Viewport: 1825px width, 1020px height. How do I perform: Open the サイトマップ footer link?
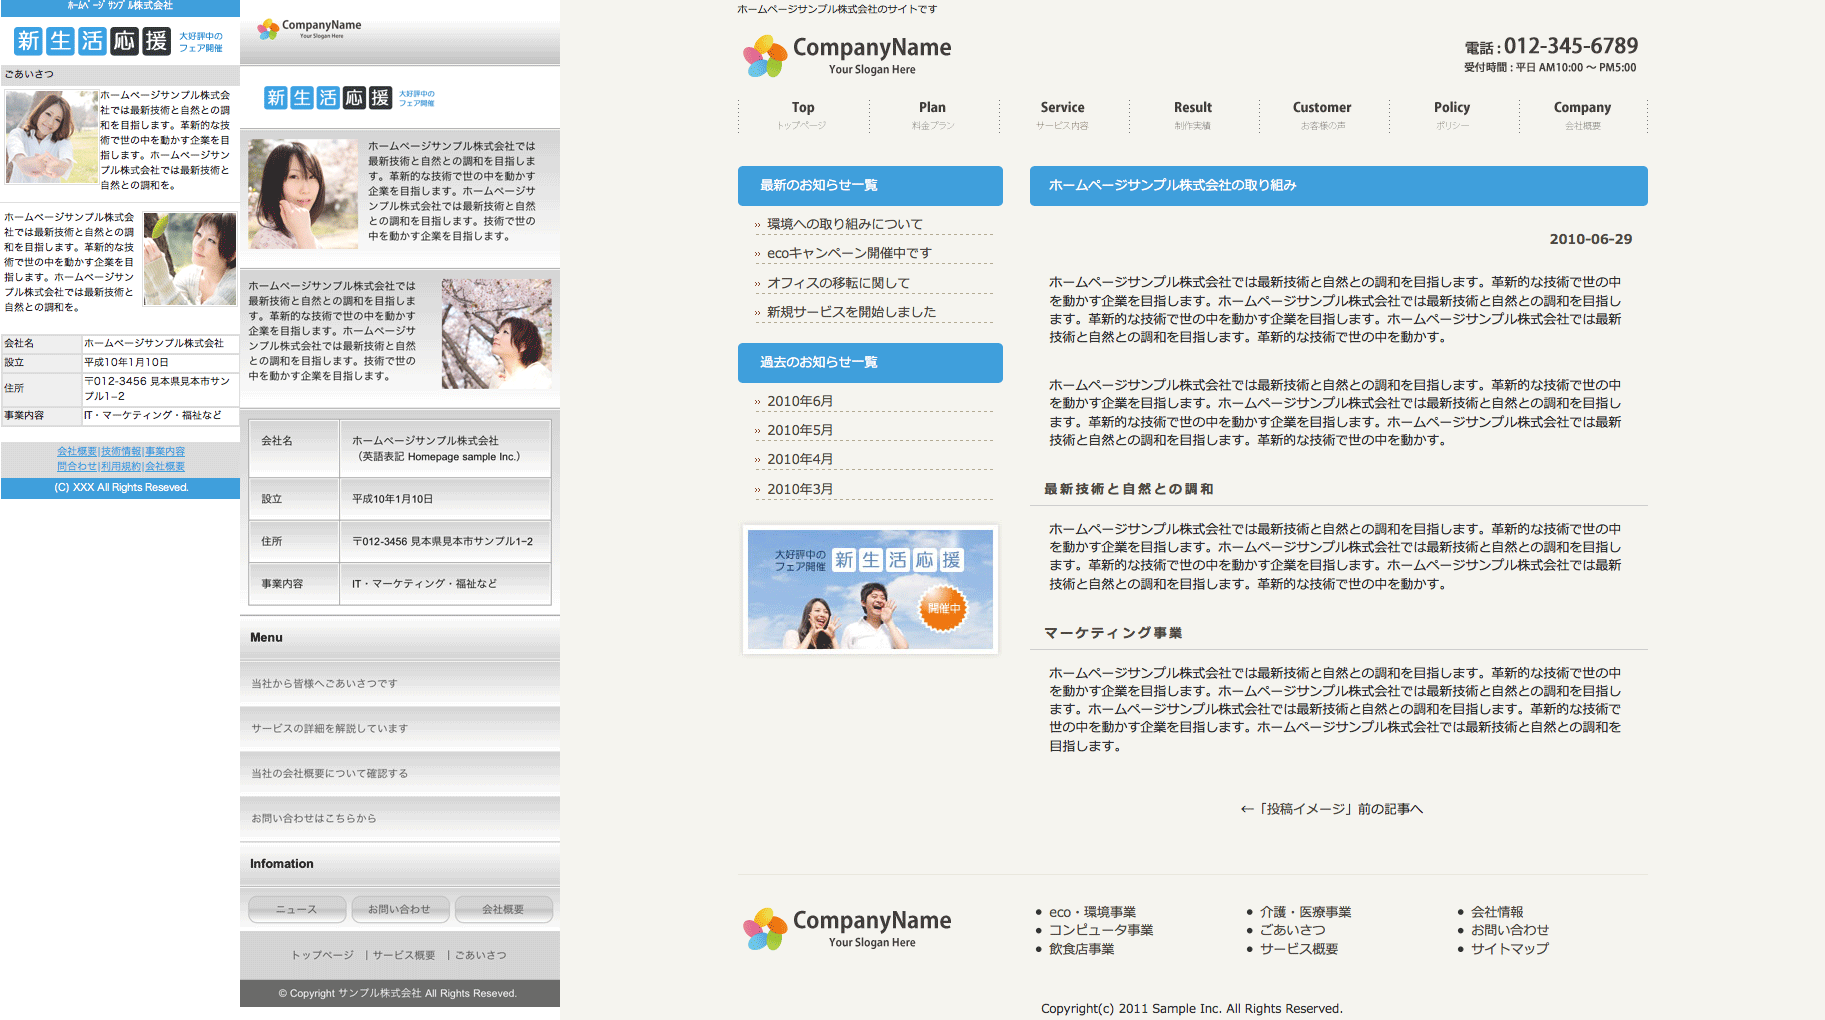[1509, 948]
